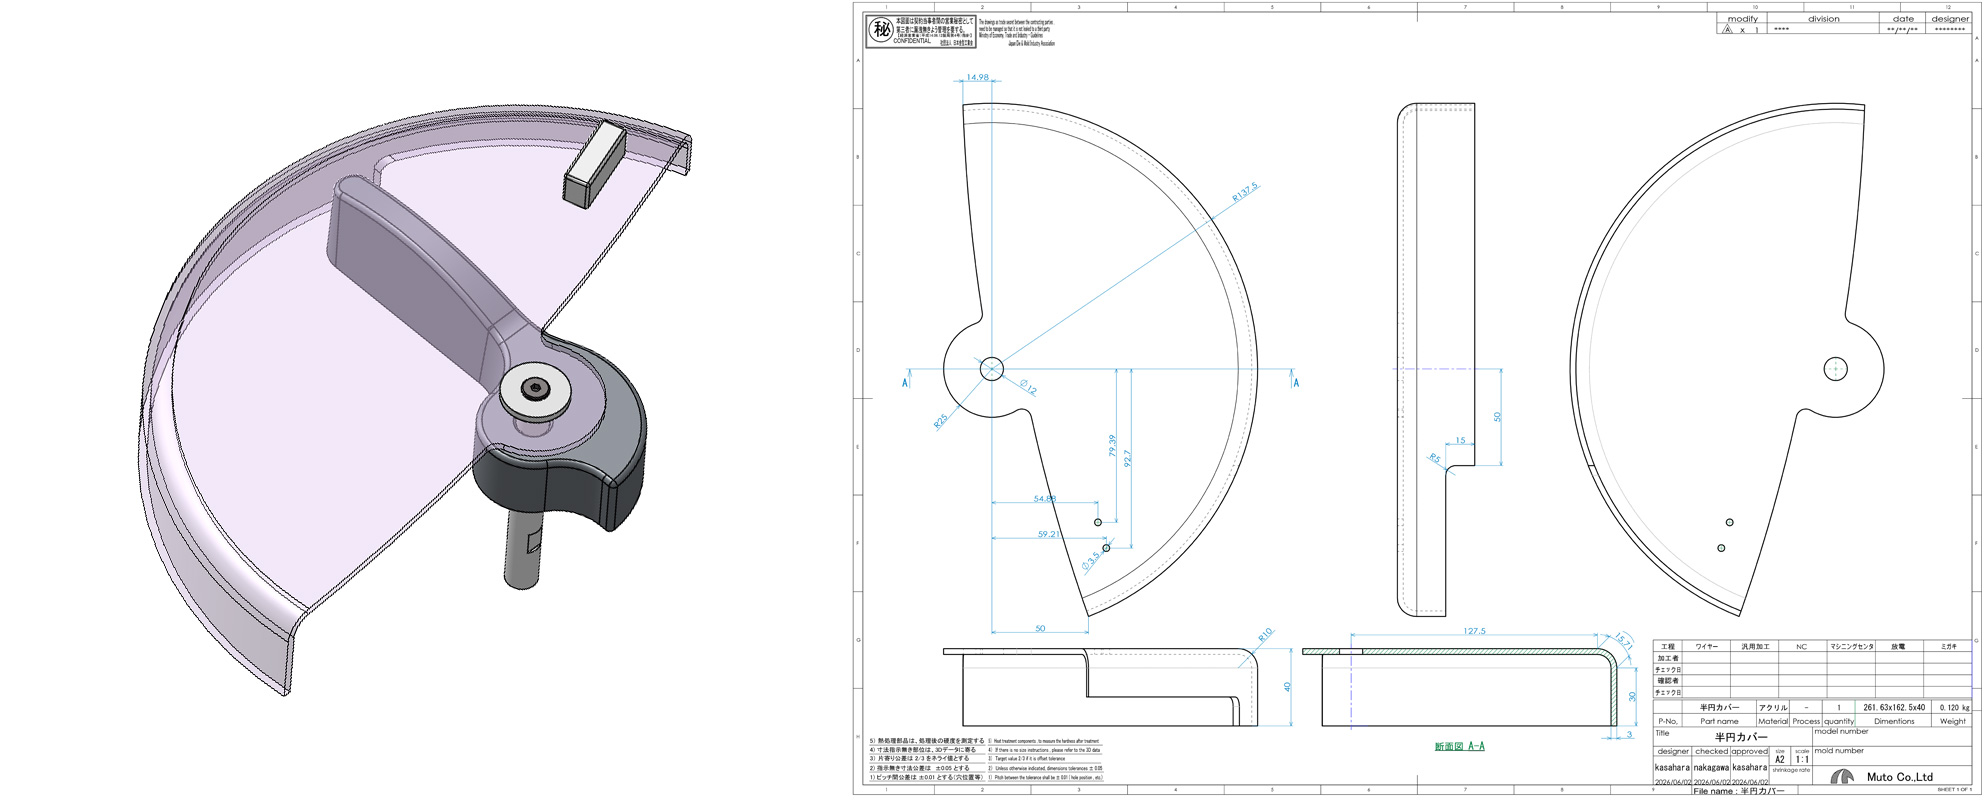
Task: Click the approved column label
Action: pyautogui.click(x=1749, y=751)
